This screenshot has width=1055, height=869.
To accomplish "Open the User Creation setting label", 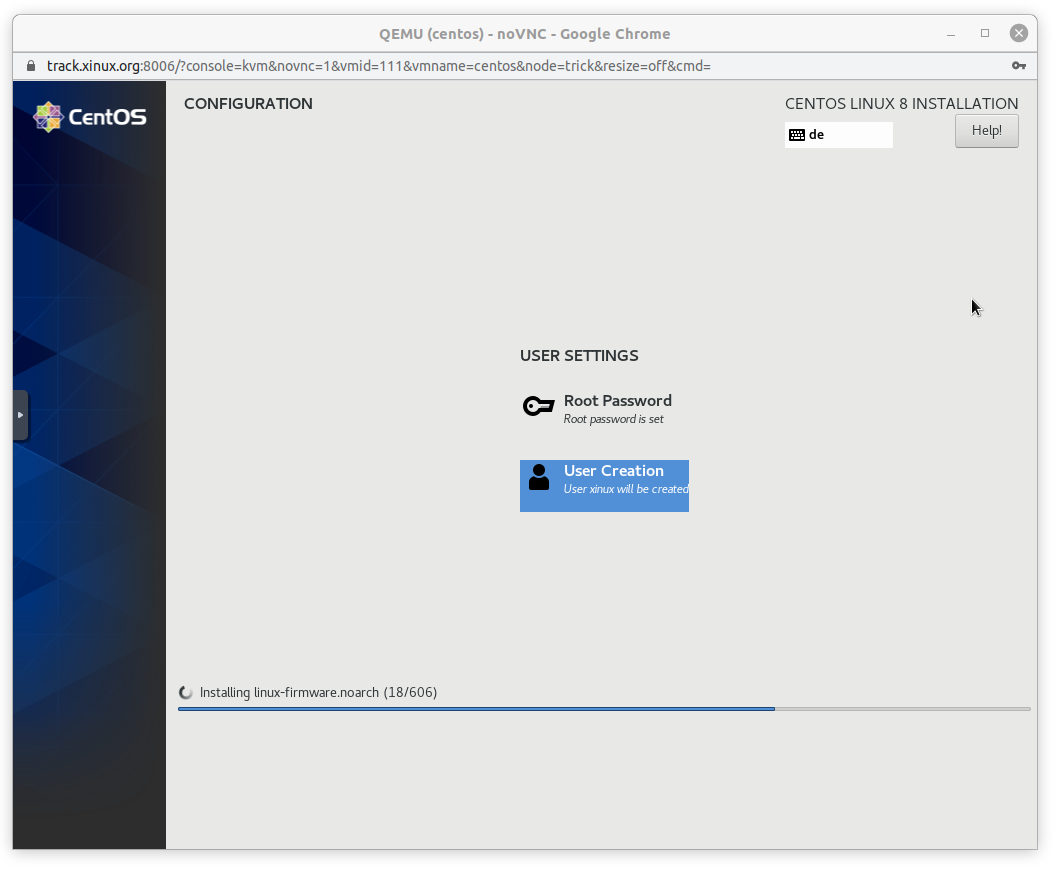I will click(x=613, y=470).
